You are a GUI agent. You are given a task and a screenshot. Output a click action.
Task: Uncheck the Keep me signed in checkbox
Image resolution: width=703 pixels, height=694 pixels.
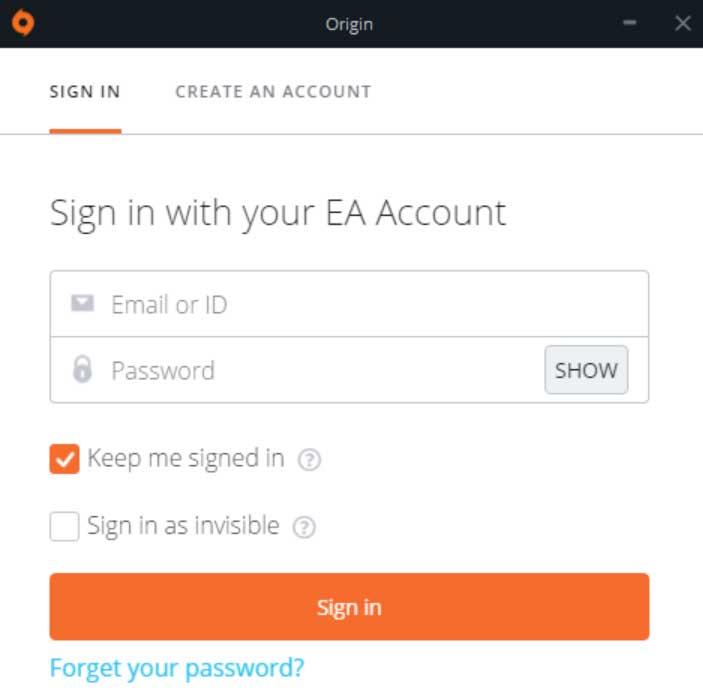[65, 459]
